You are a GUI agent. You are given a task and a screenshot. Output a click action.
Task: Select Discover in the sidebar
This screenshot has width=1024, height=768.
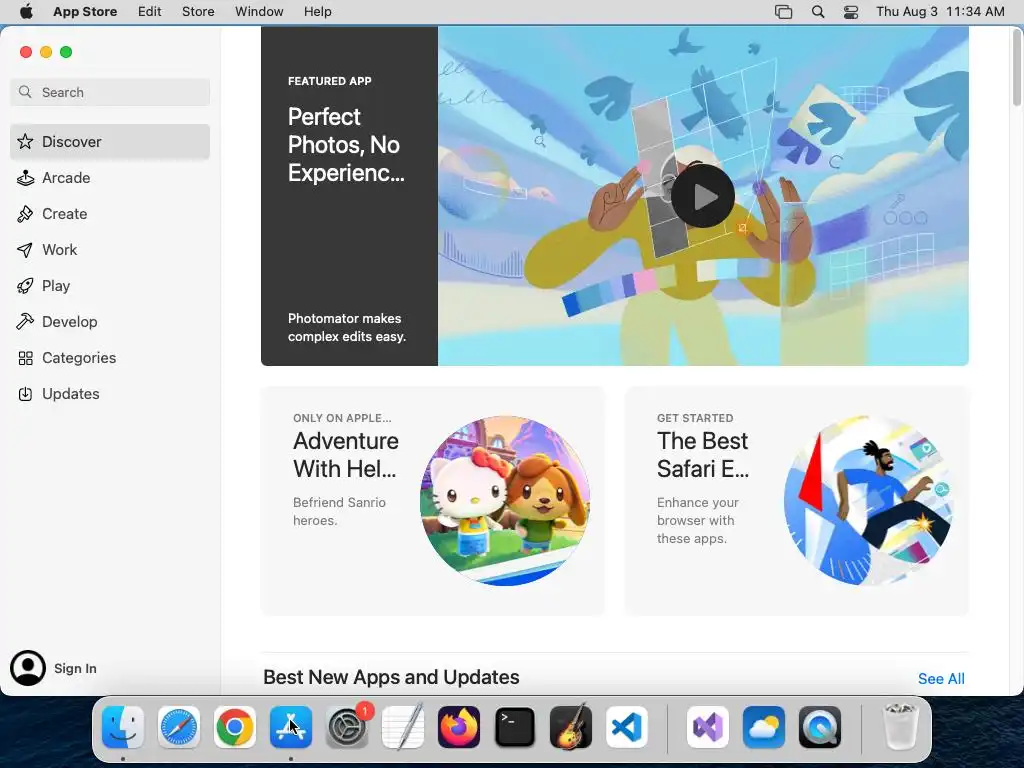click(110, 142)
